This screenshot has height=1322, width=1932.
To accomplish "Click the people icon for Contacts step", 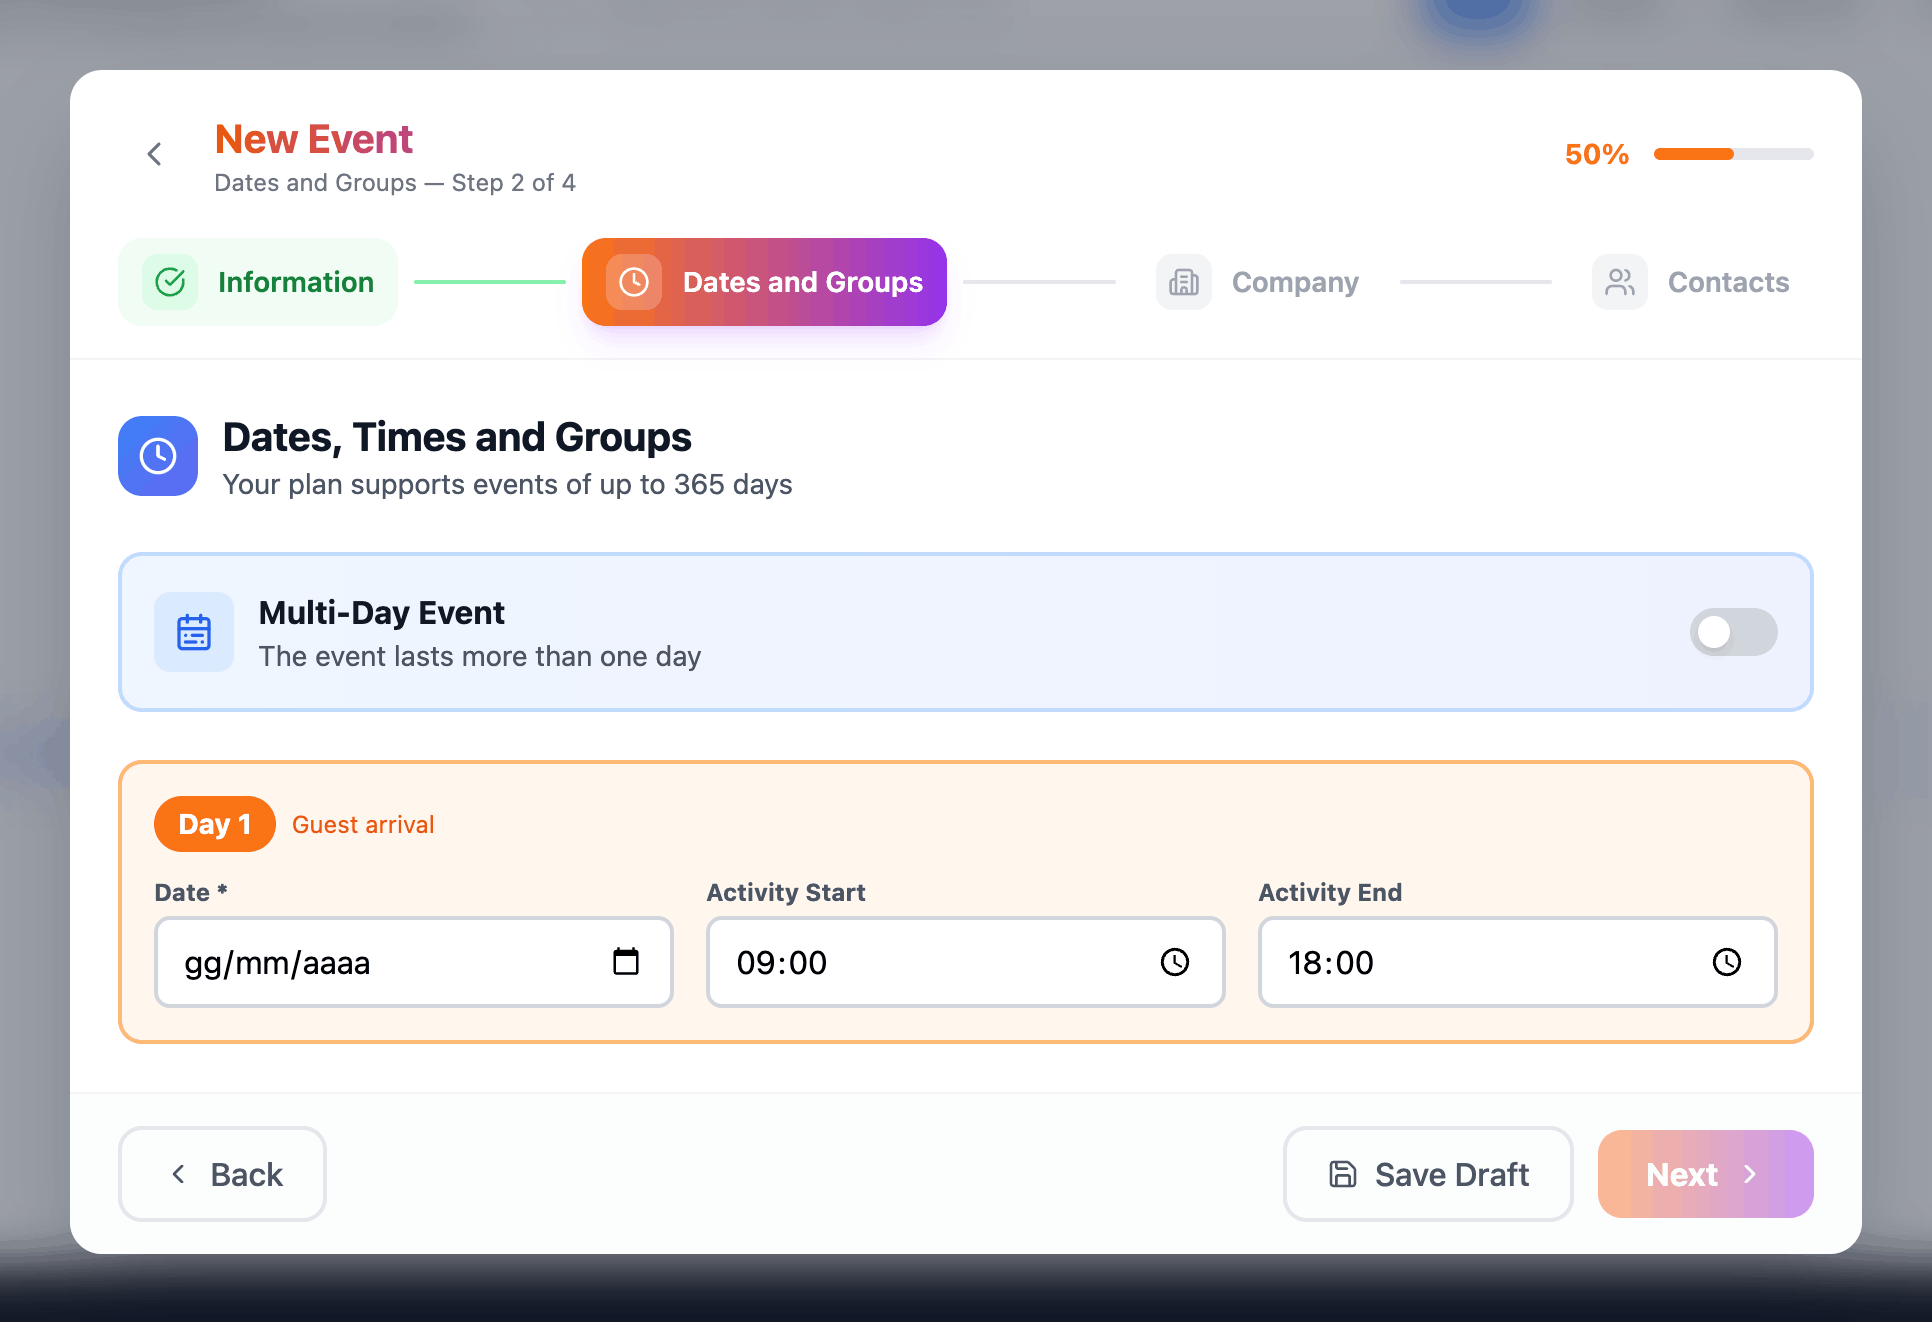I will (1620, 282).
